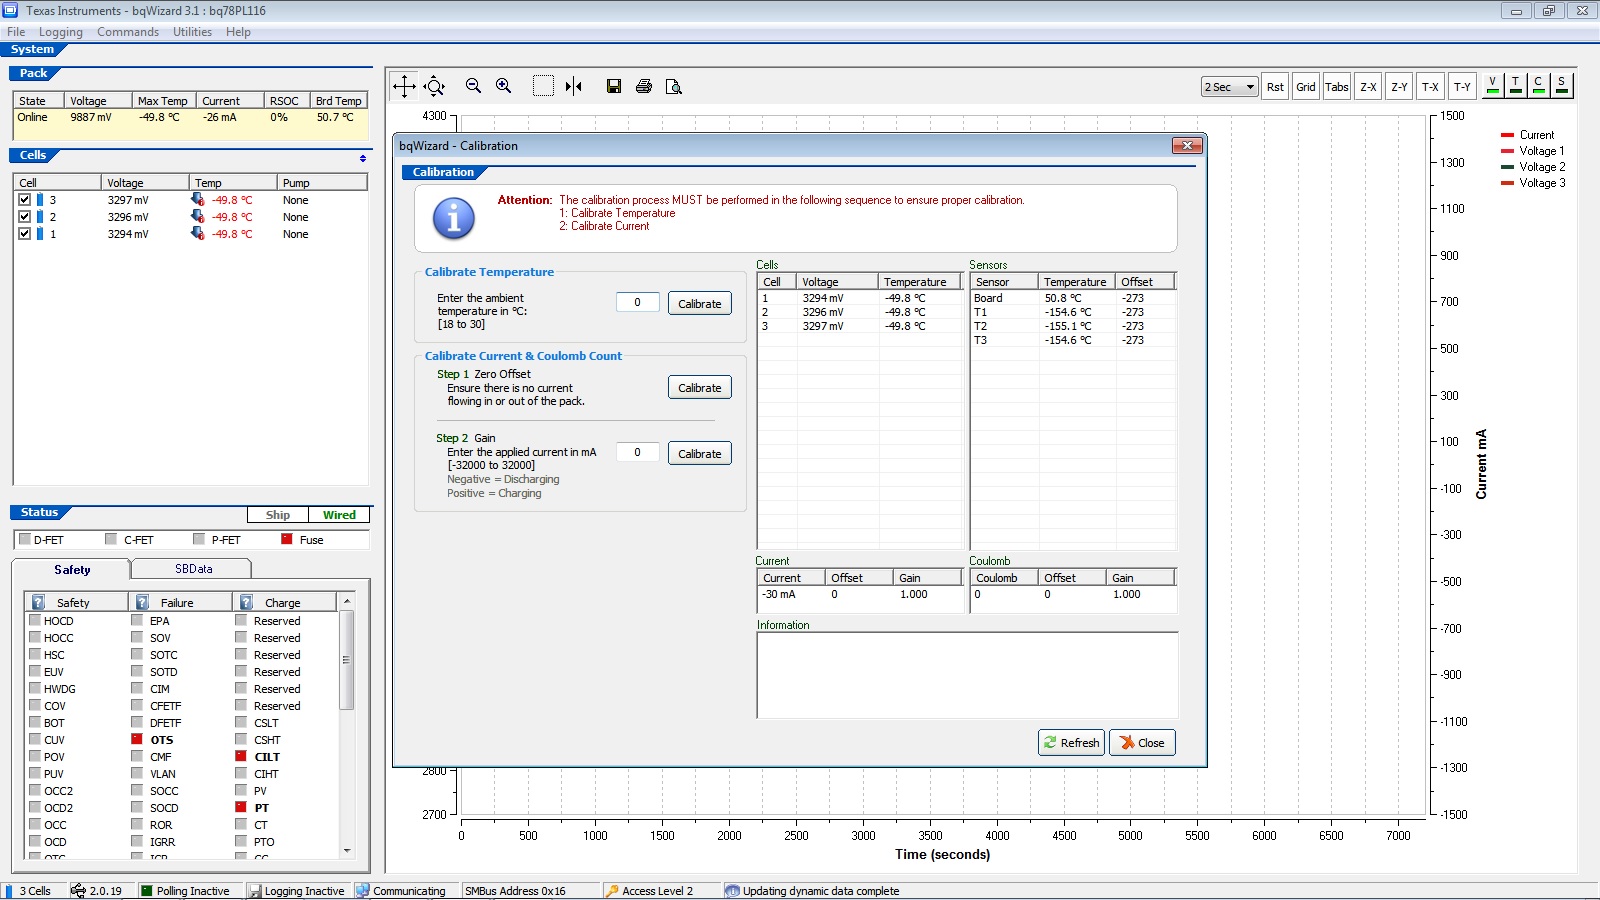The image size is (1600, 900).
Task: Click the Polling Inactive status icon
Action: (147, 890)
